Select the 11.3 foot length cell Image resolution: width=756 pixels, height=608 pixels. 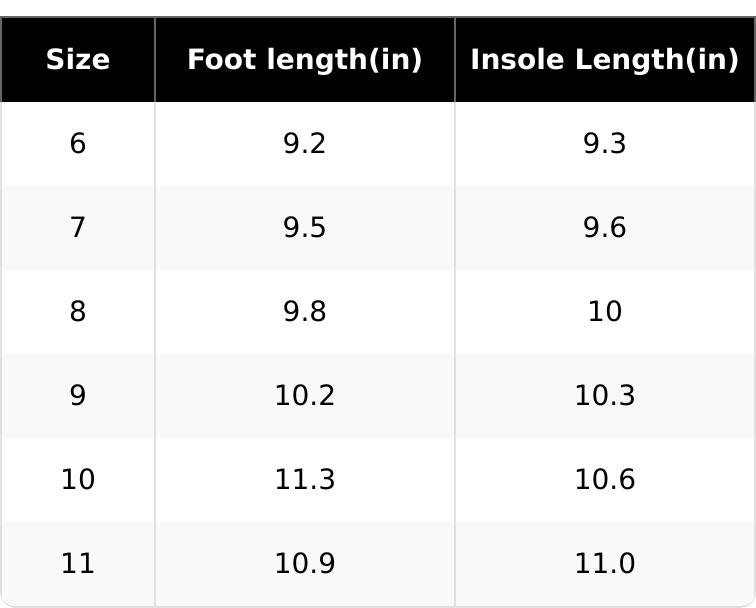point(305,480)
